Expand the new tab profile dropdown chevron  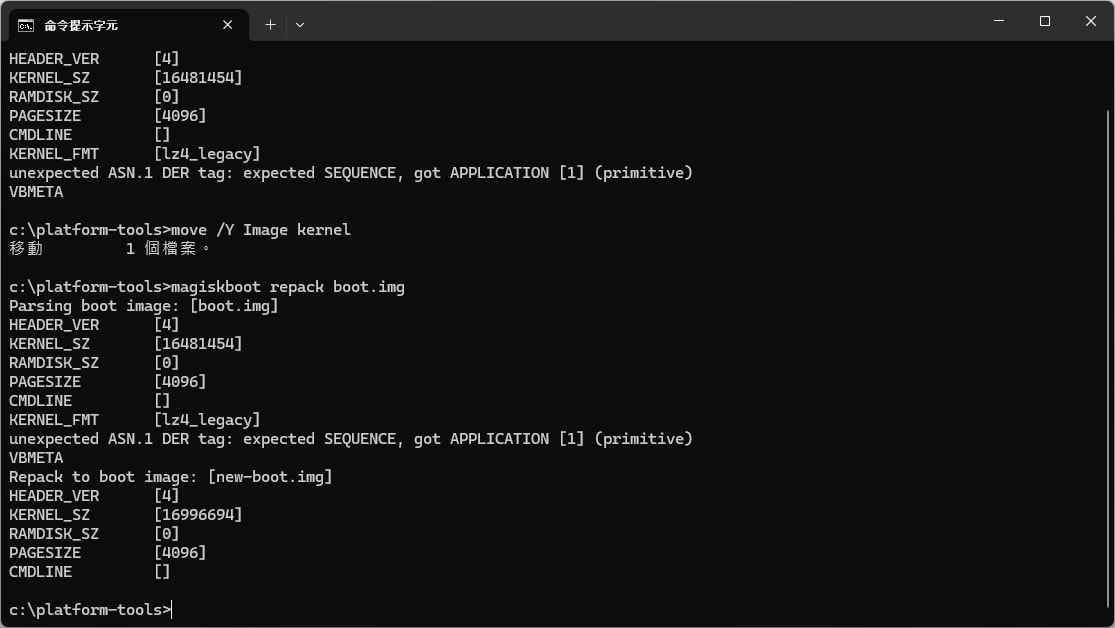click(x=300, y=25)
